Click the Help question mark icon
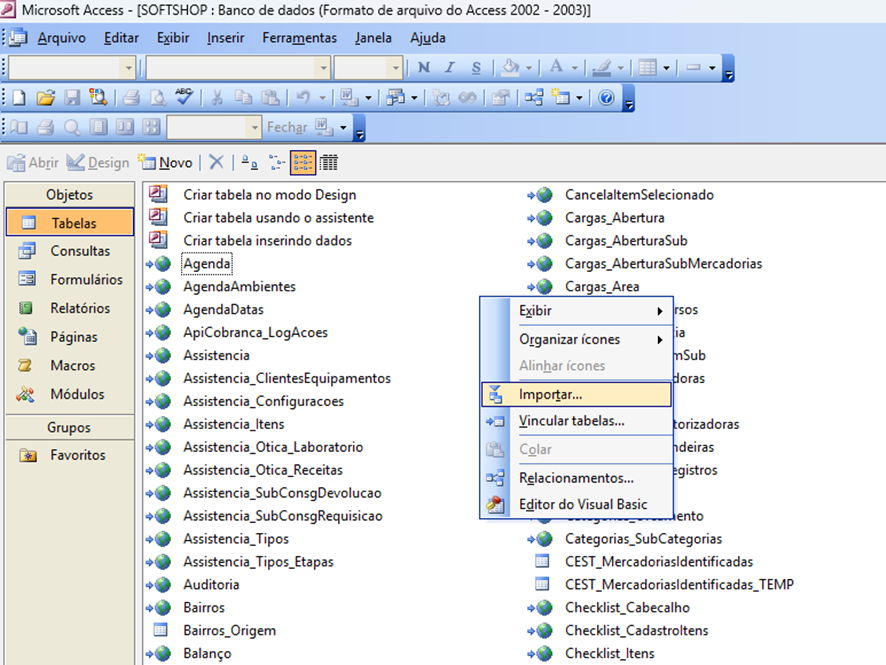 [x=606, y=98]
